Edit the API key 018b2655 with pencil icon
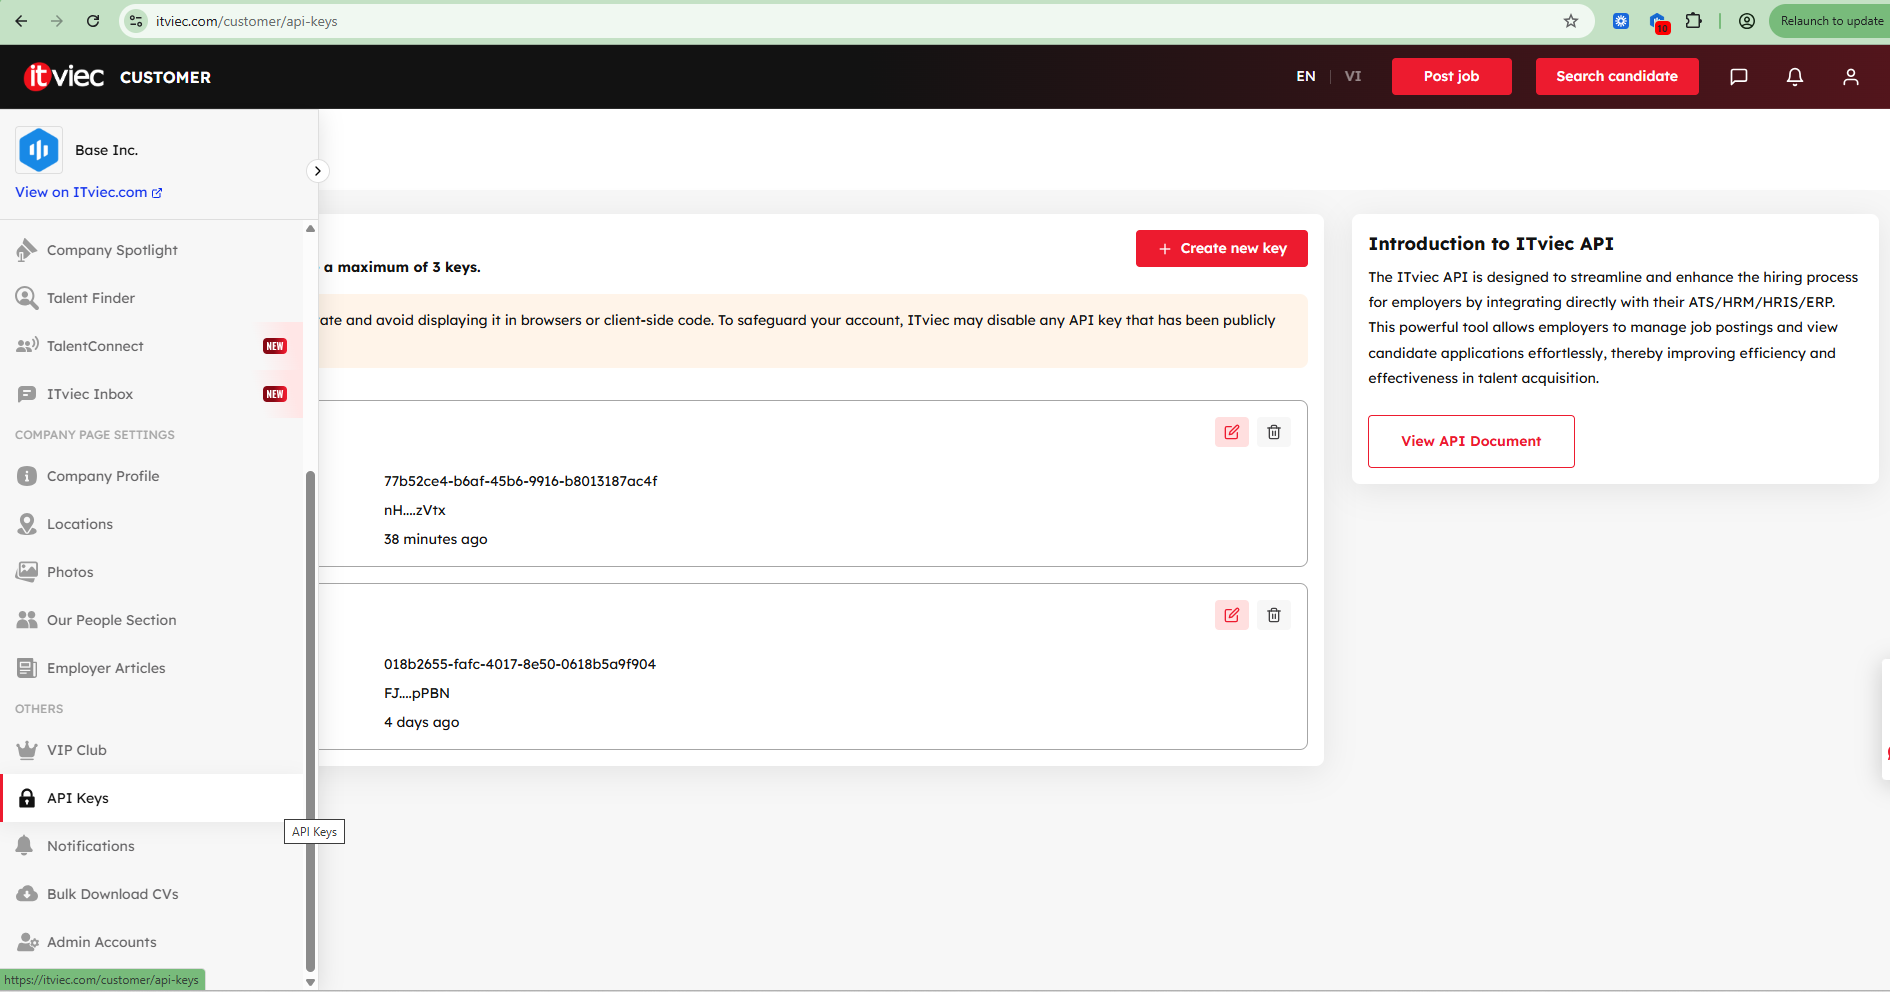The width and height of the screenshot is (1890, 992). click(x=1232, y=615)
